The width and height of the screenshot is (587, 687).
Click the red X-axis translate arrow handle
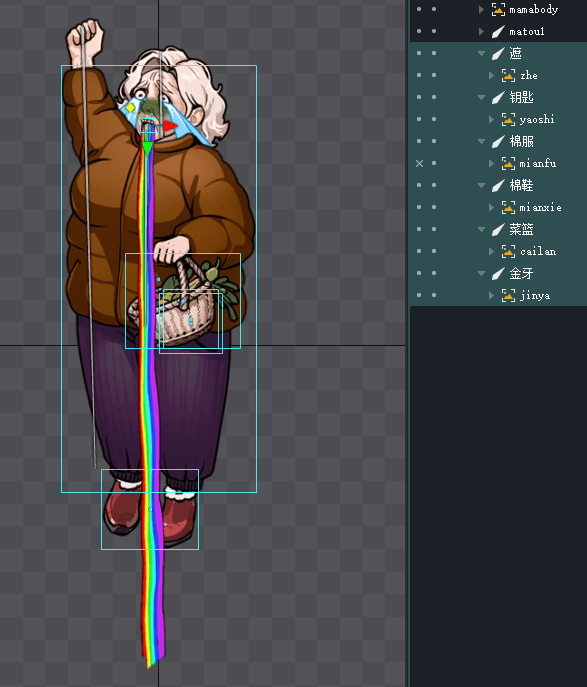tap(170, 126)
